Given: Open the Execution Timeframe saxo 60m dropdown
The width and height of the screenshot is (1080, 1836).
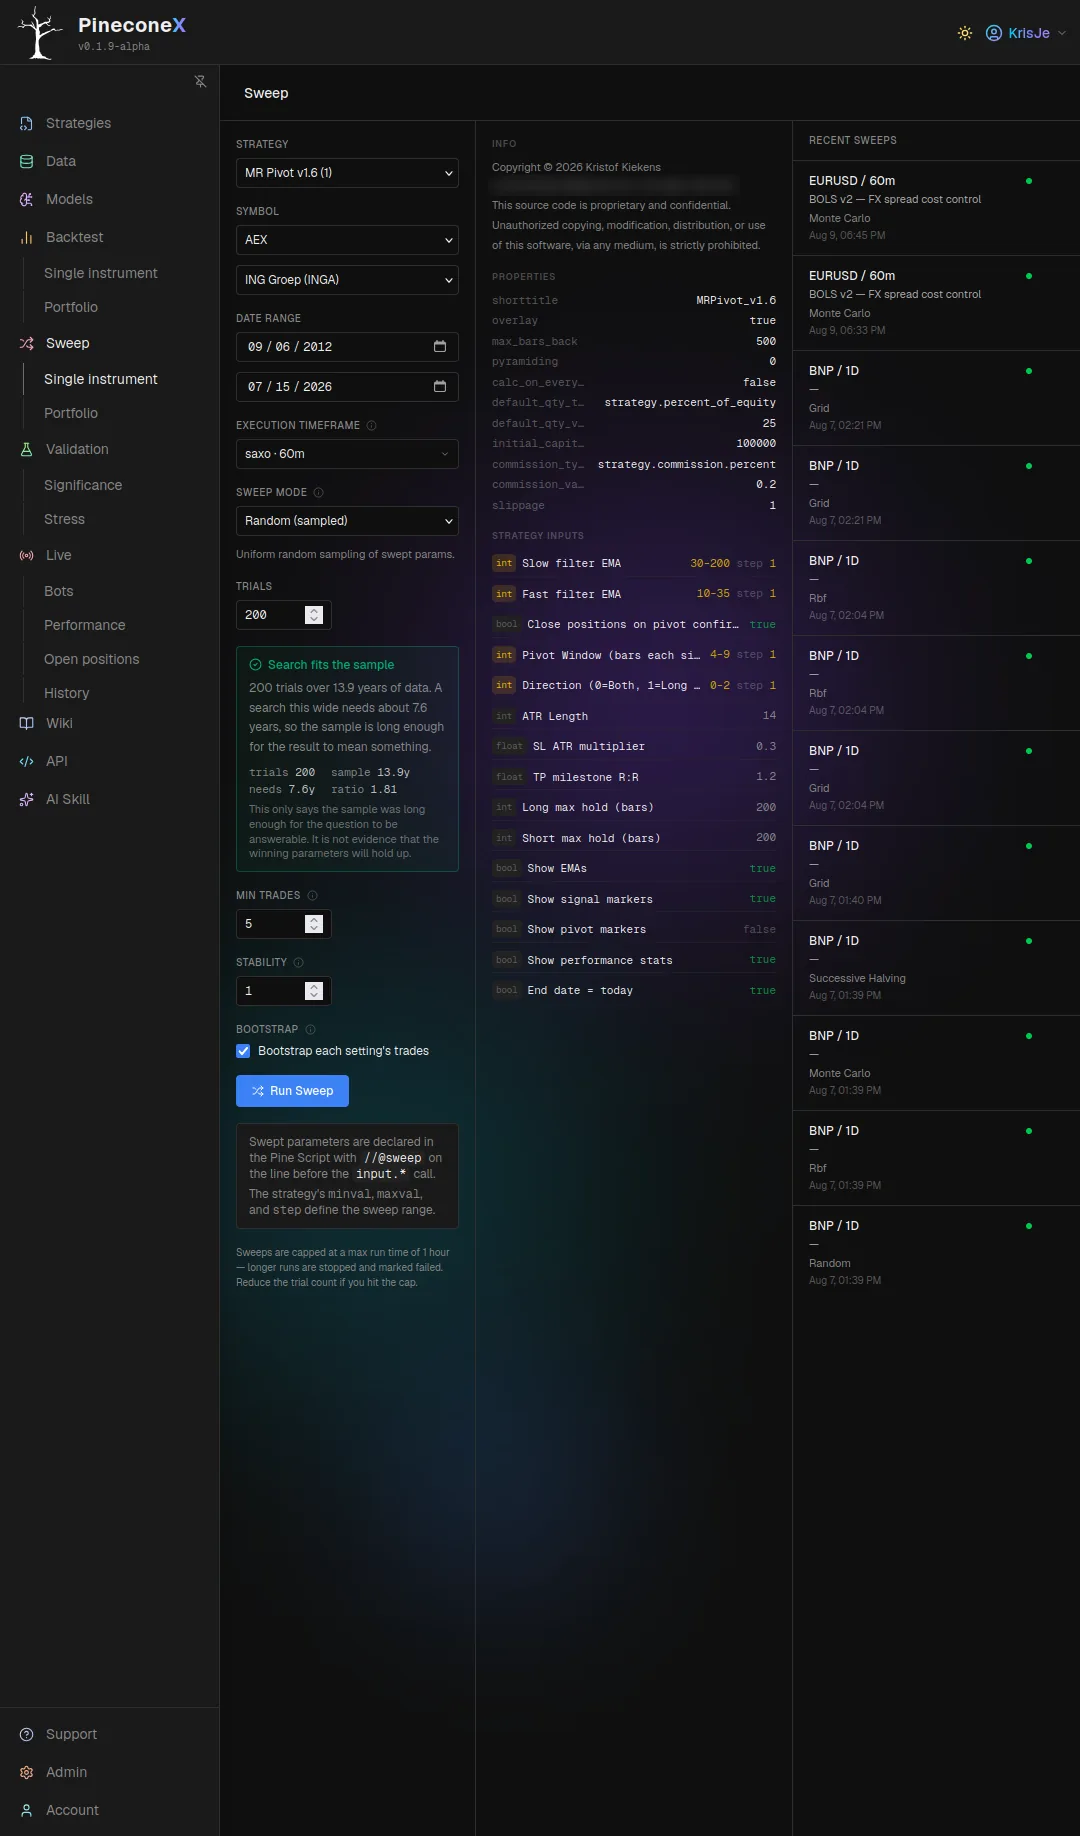Looking at the screenshot, I should click(347, 454).
